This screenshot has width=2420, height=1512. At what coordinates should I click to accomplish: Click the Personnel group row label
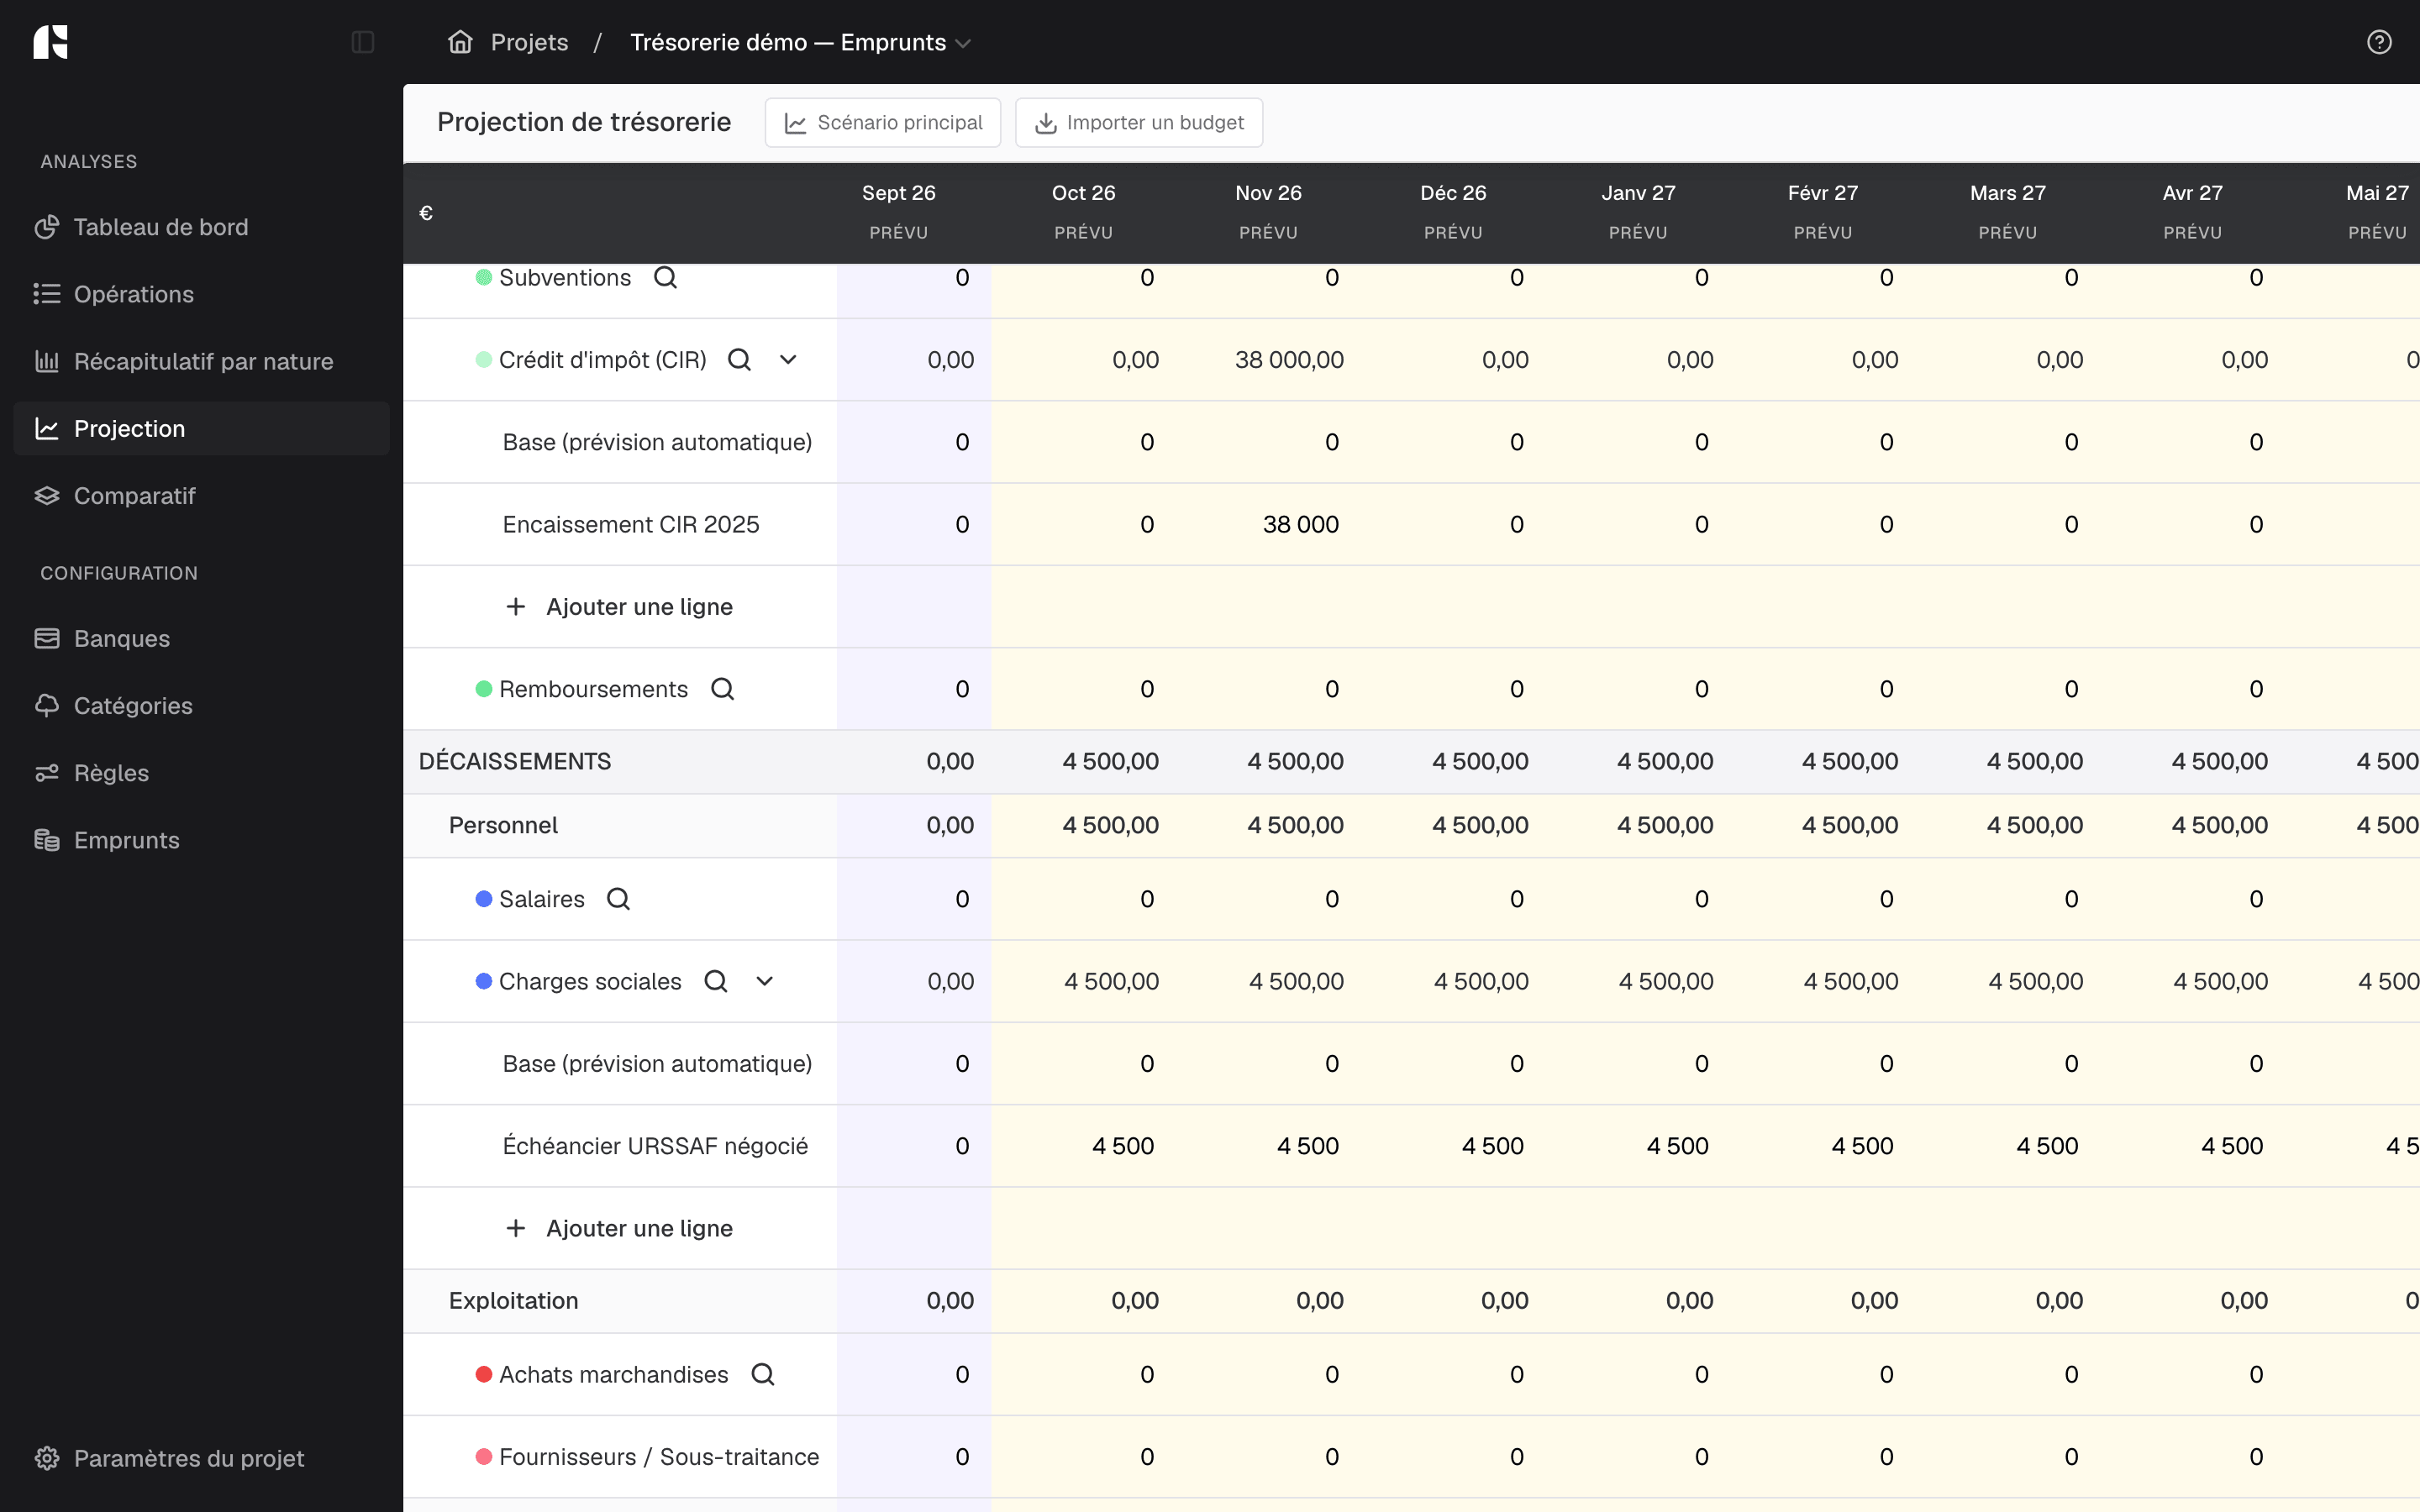[x=503, y=825]
